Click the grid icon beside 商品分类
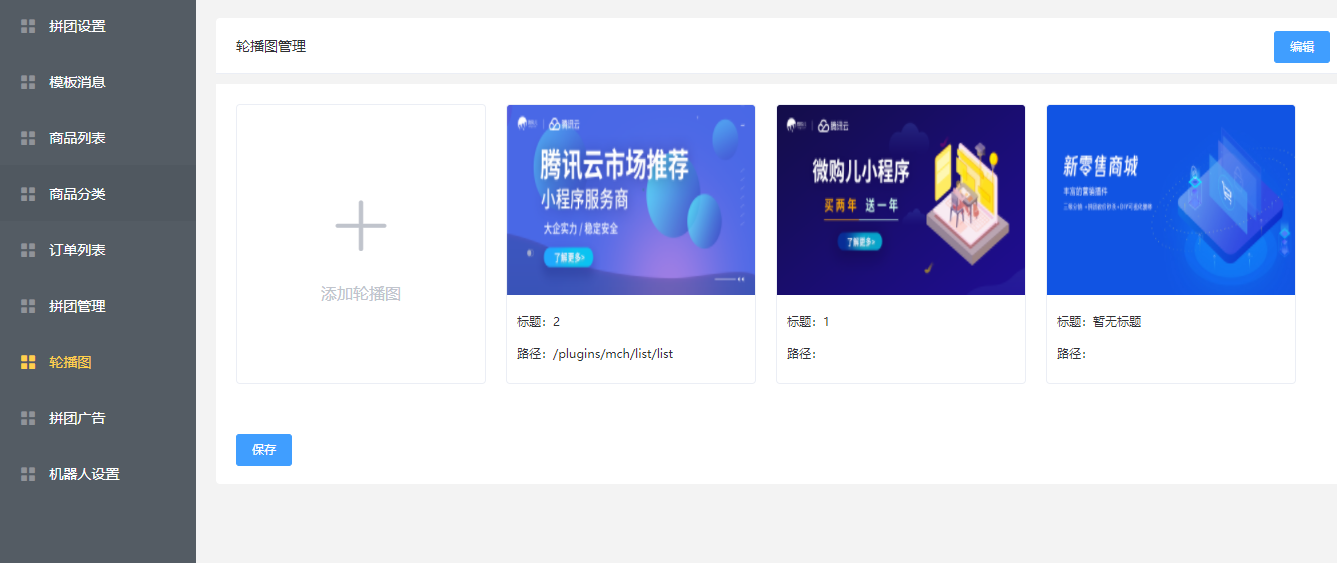The width and height of the screenshot is (1337, 563). click(x=28, y=194)
